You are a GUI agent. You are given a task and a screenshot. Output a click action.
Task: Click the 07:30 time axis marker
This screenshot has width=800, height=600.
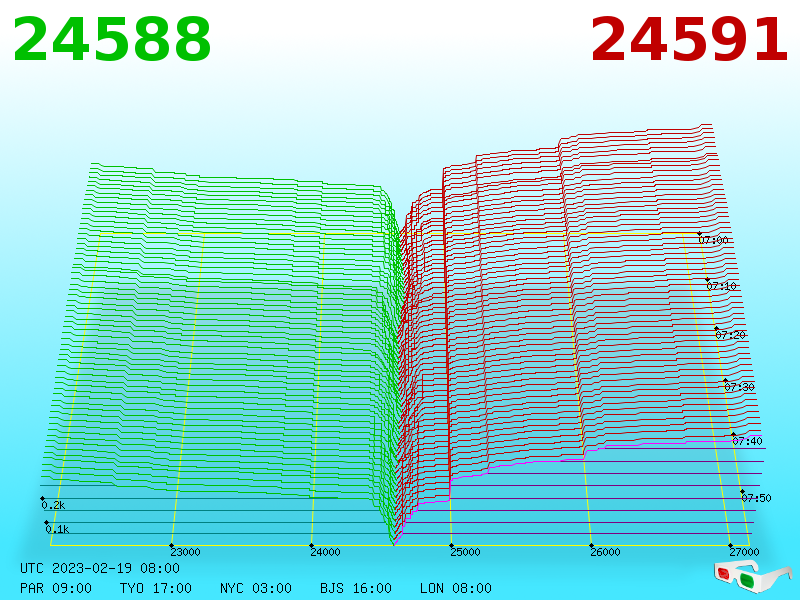pos(739,387)
